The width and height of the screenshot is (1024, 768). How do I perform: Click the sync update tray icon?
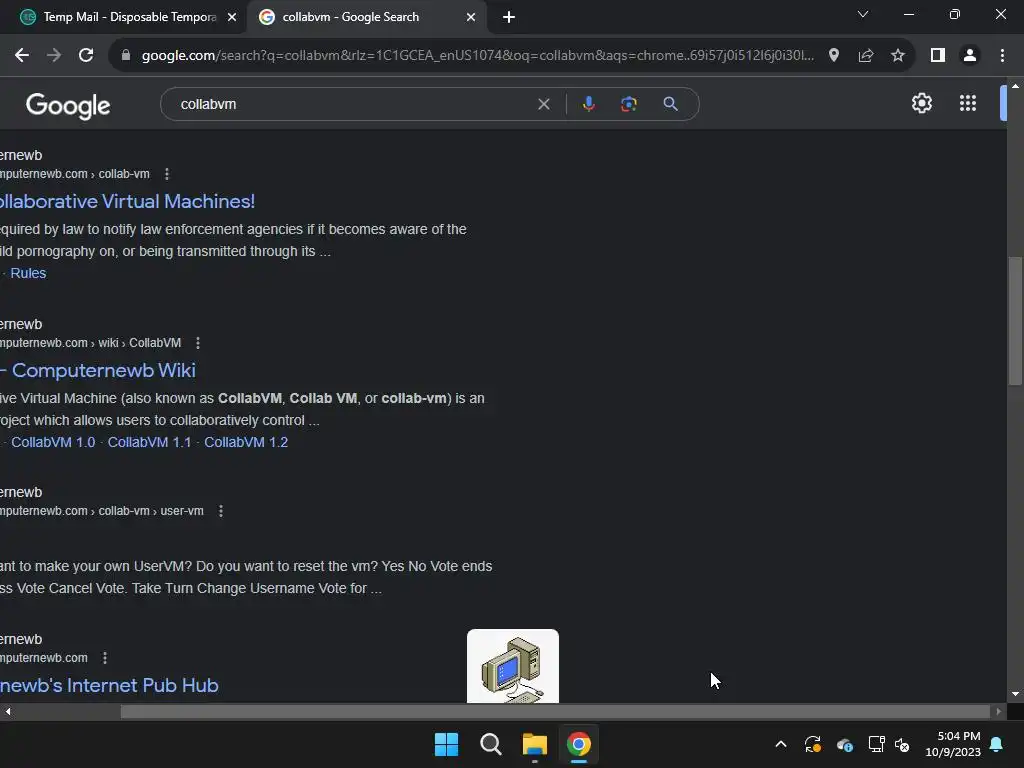tap(812, 744)
